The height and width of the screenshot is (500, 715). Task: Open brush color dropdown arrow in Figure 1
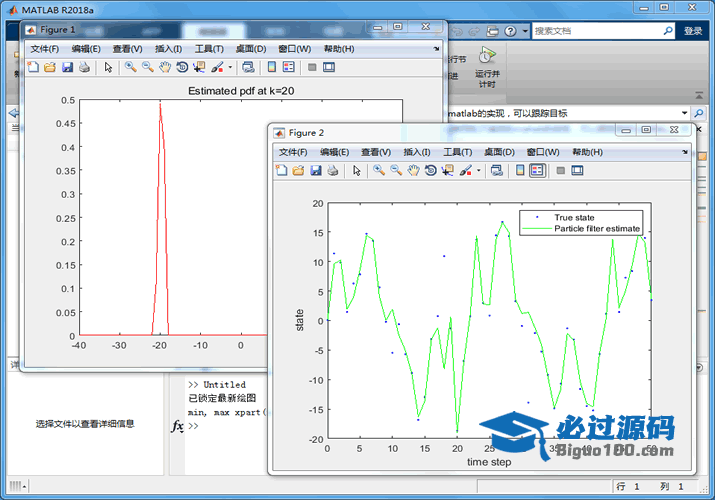pyautogui.click(x=230, y=67)
